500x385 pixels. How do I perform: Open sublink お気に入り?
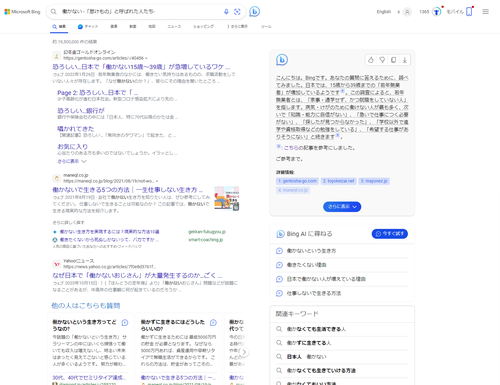[73, 146]
